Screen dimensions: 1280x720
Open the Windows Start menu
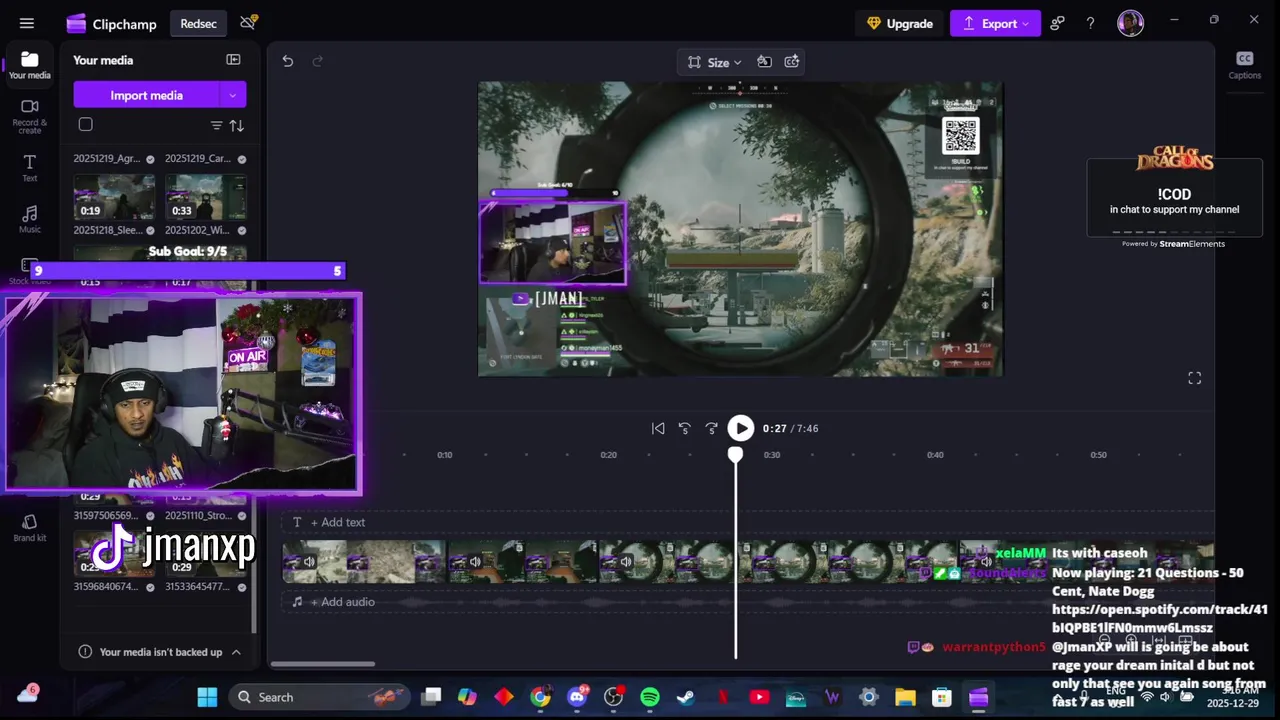pyautogui.click(x=207, y=697)
